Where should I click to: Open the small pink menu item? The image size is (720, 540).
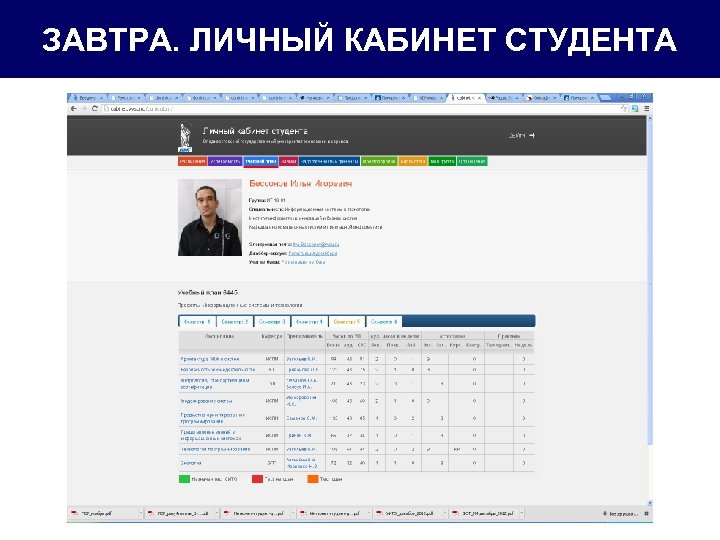288,161
